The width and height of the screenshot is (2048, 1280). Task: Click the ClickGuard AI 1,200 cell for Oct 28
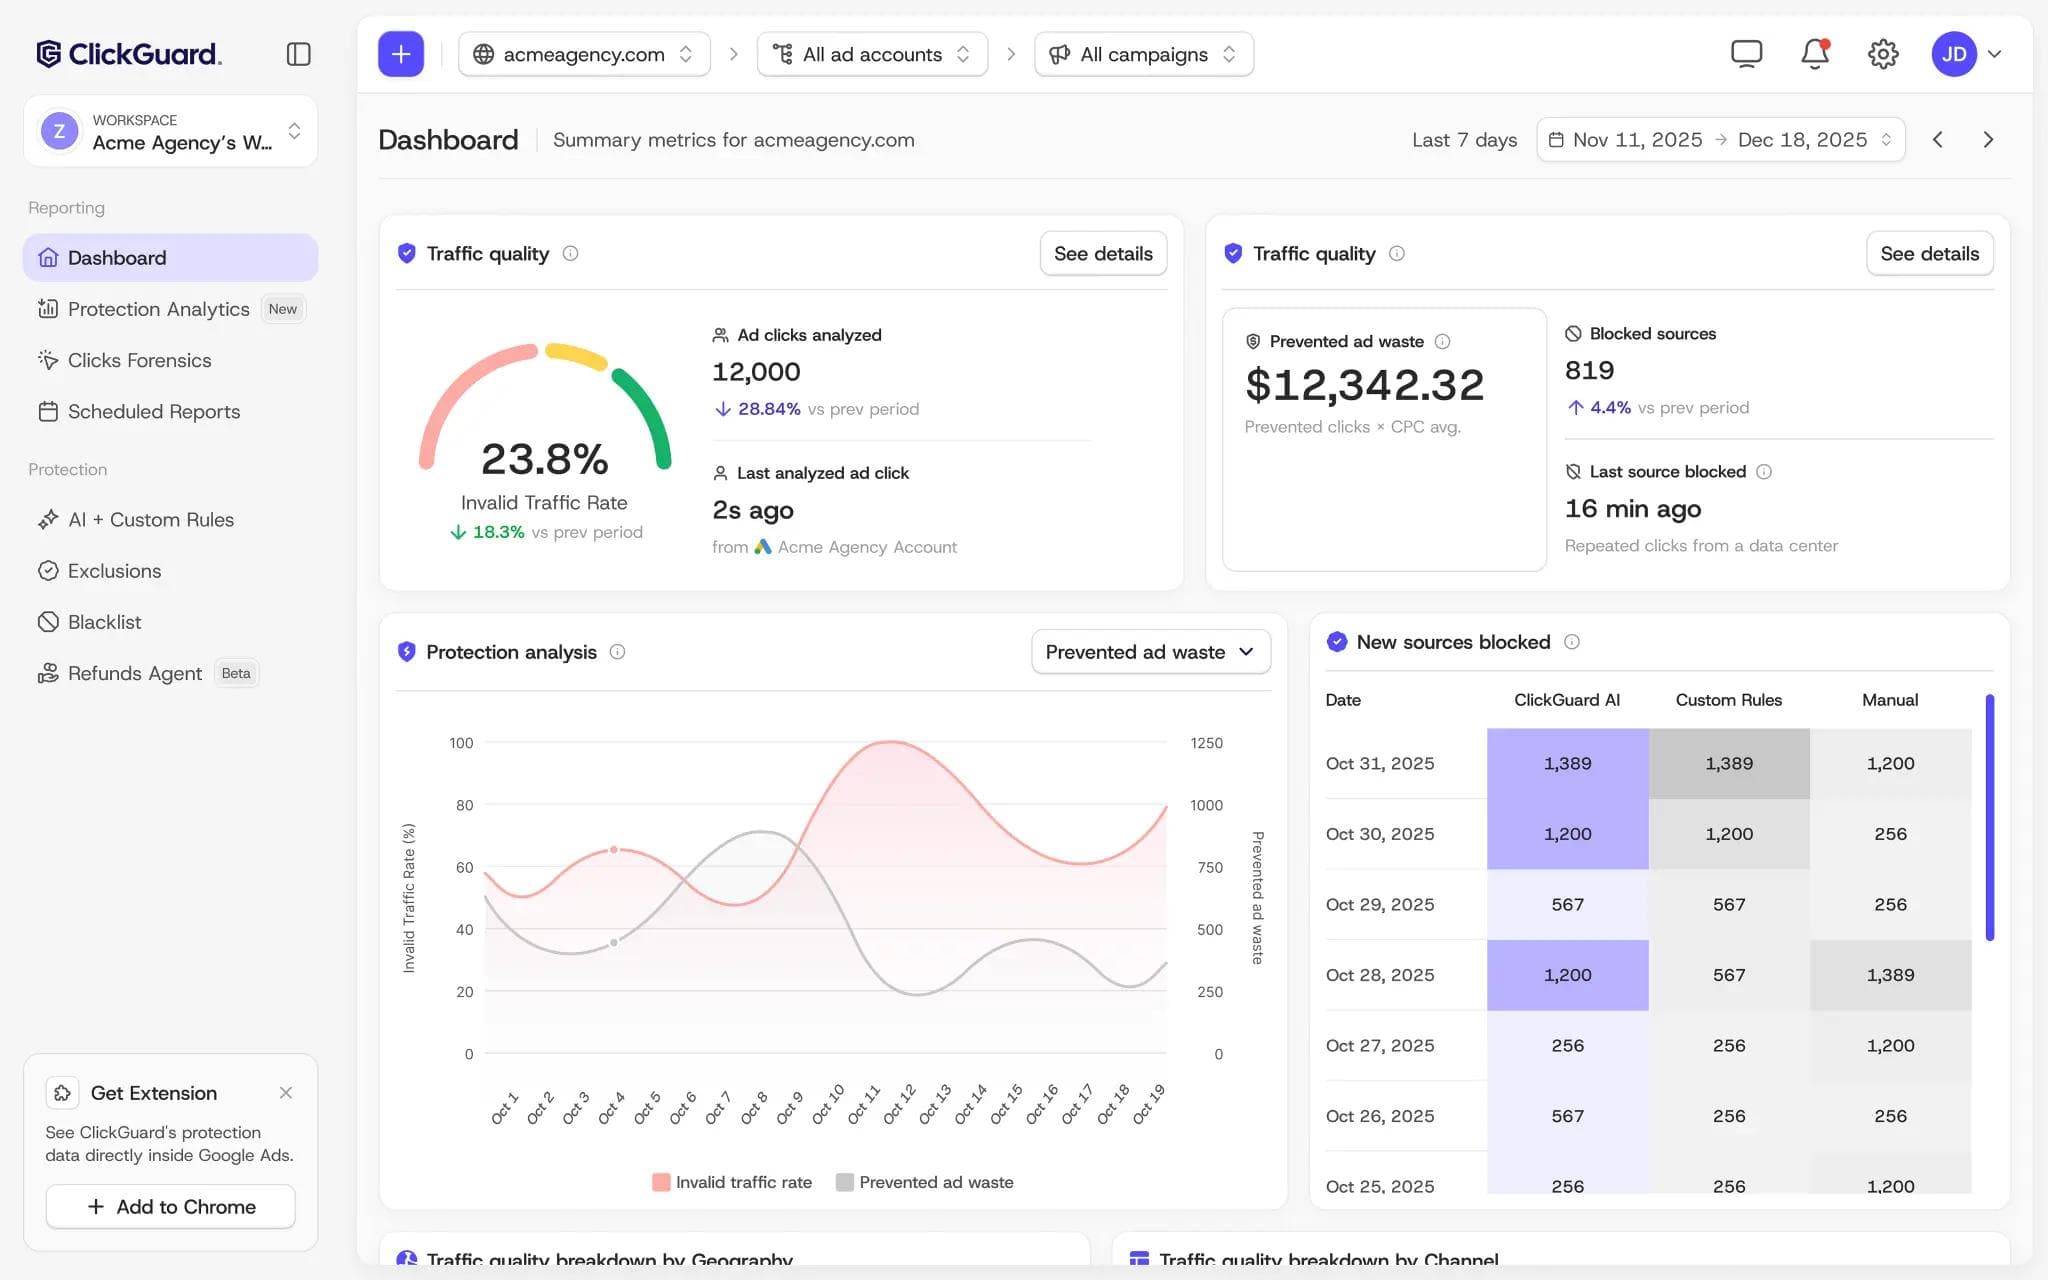[x=1567, y=975]
